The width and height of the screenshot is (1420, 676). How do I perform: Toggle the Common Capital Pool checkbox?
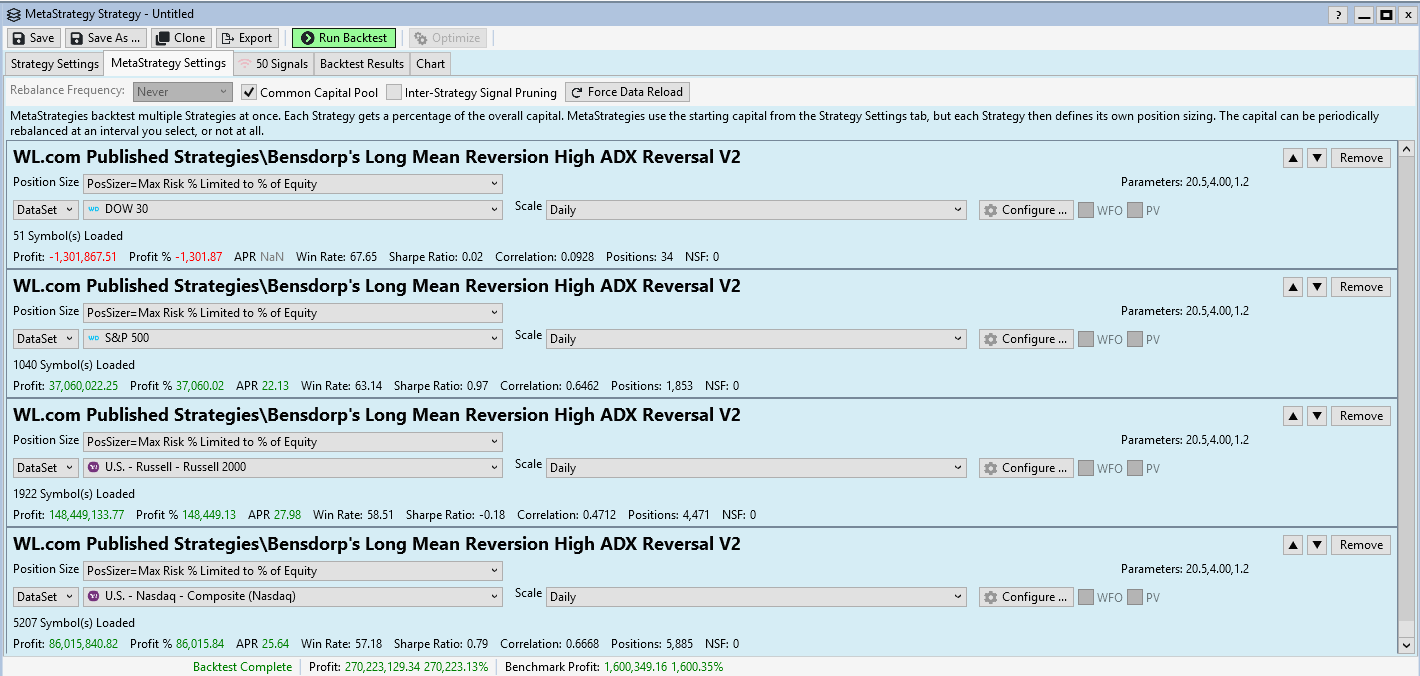(x=250, y=92)
